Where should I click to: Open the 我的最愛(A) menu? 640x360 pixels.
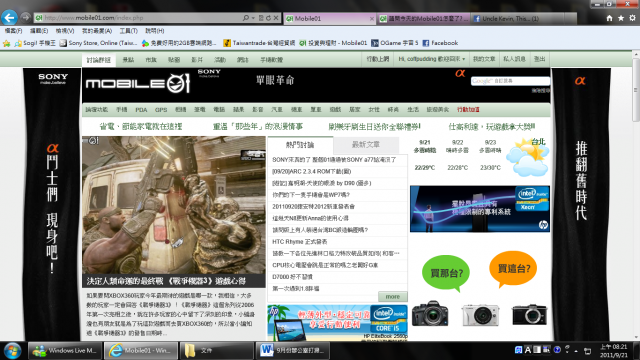point(97,31)
